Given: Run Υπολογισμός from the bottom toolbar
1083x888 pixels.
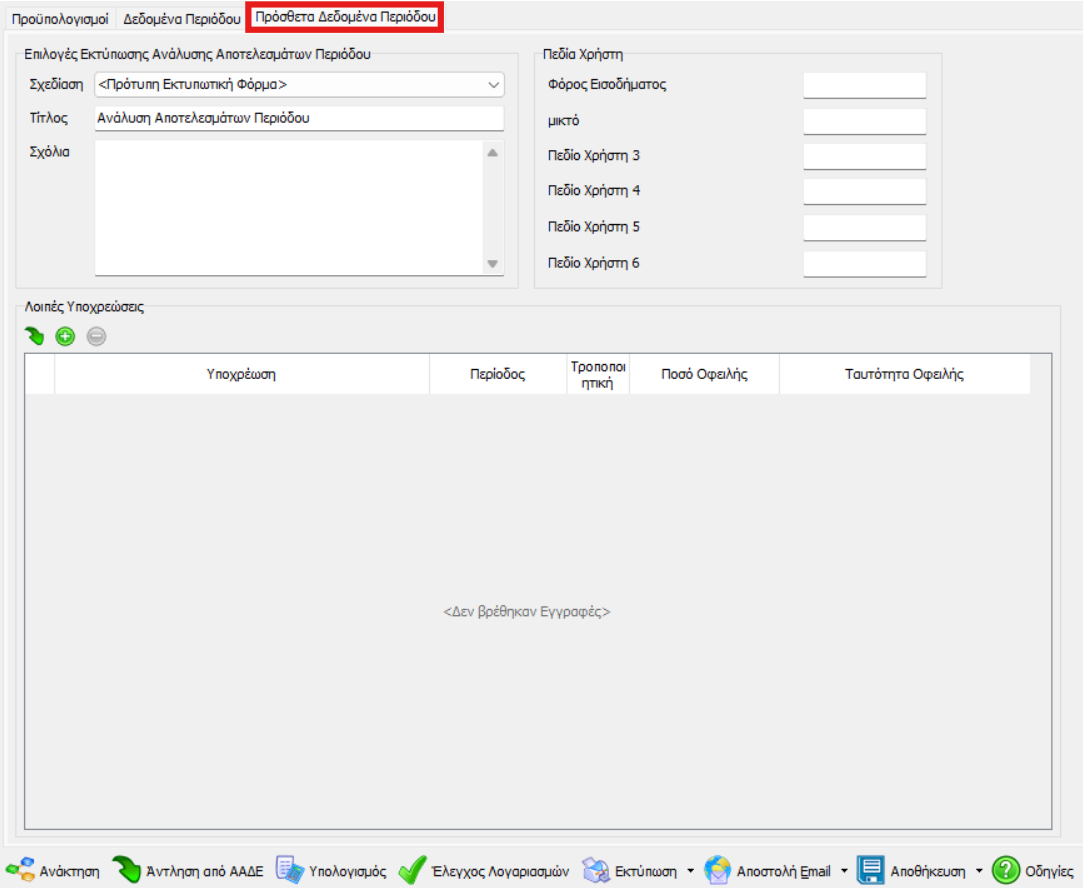Looking at the screenshot, I should click(x=290, y=870).
